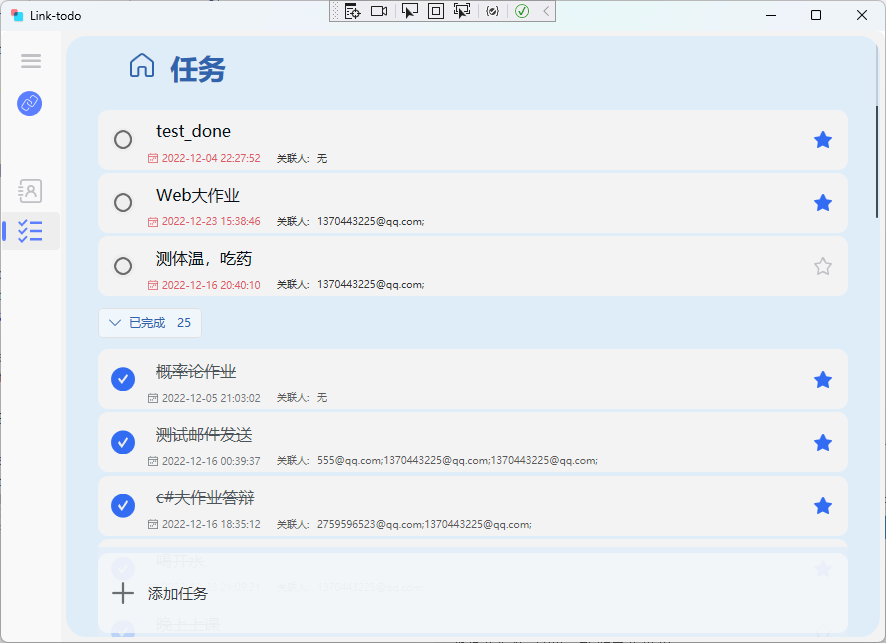Click the green checkmark icon in overlay toolbar

tap(521, 11)
